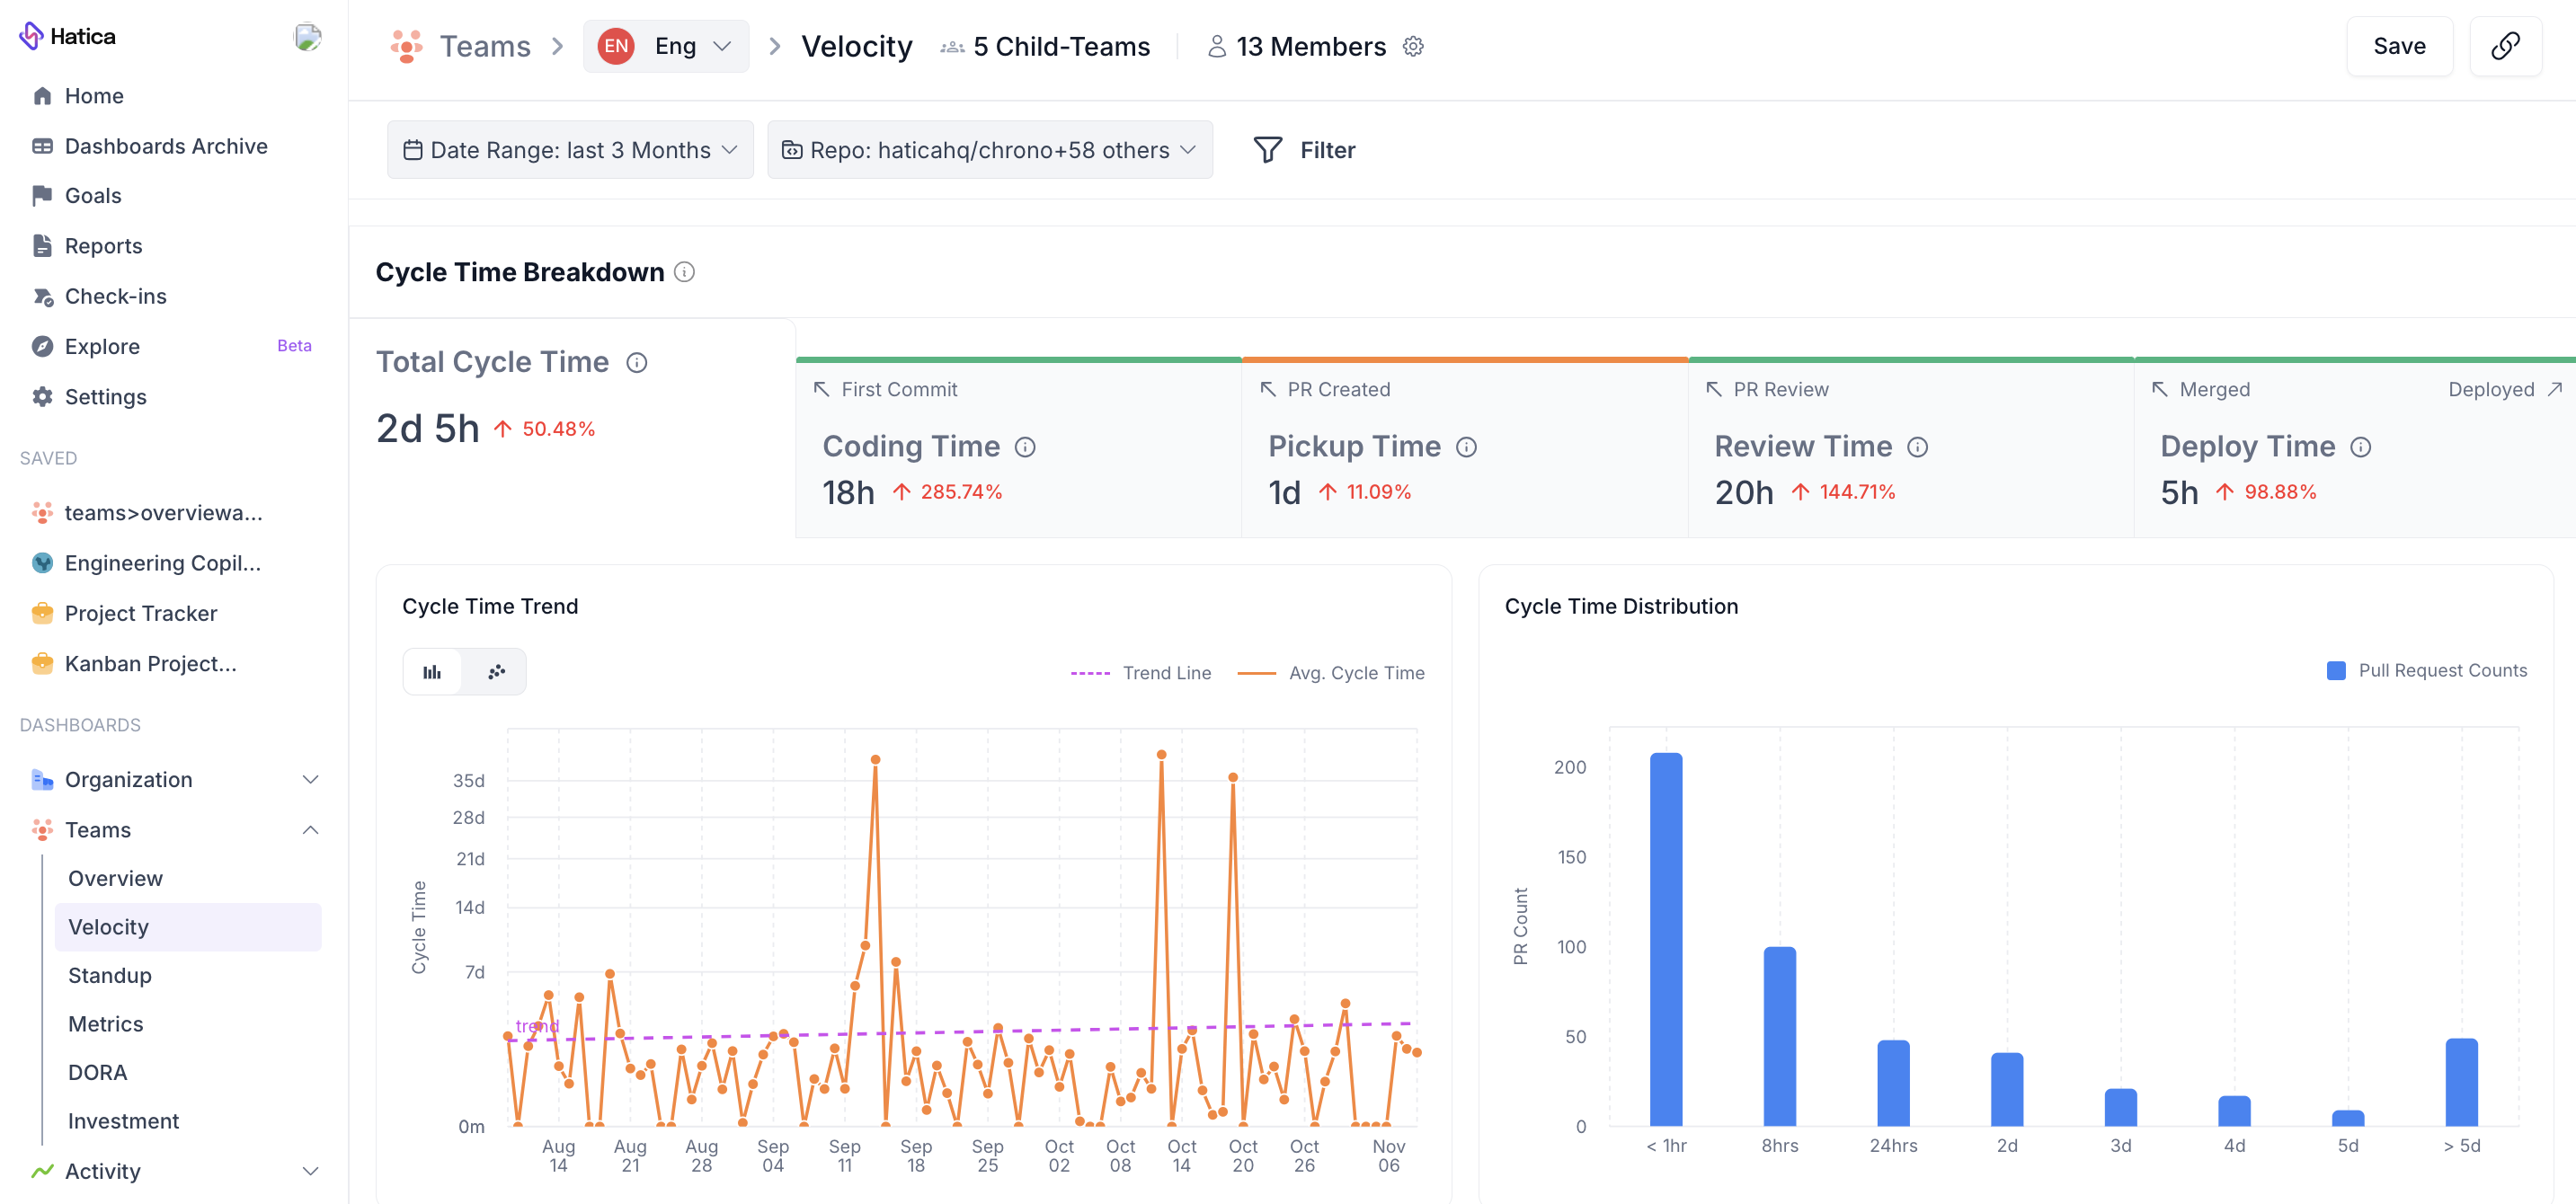
Task: Click the 5 Child-Teams label
Action: [x=1061, y=46]
